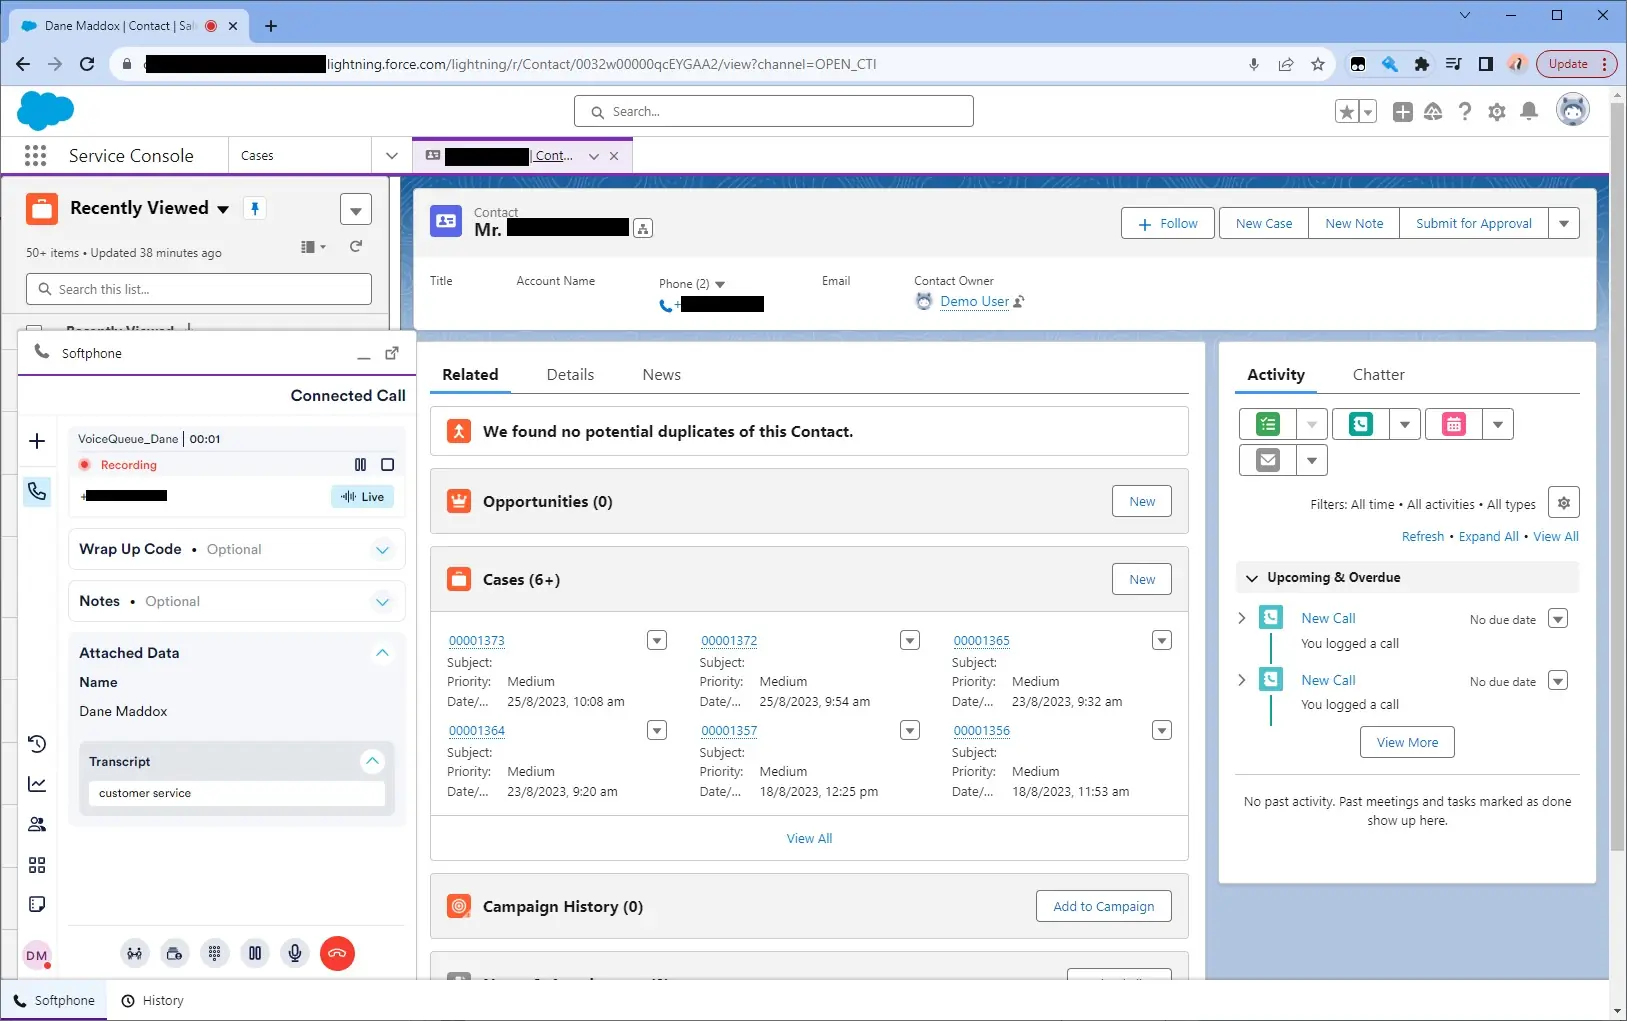This screenshot has height=1021, width=1627.
Task: Pop out the Softphone window
Action: pyautogui.click(x=392, y=353)
